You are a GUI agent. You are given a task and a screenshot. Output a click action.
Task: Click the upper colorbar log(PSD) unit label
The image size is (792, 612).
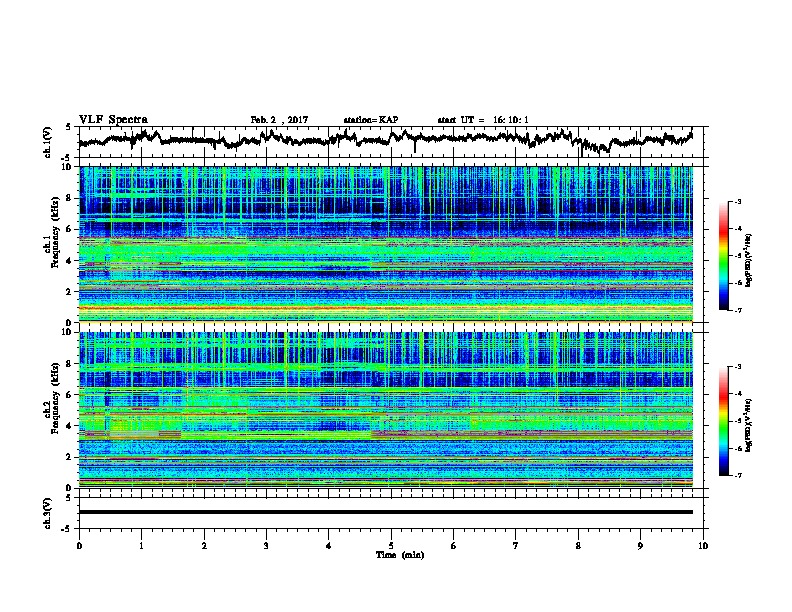point(749,261)
